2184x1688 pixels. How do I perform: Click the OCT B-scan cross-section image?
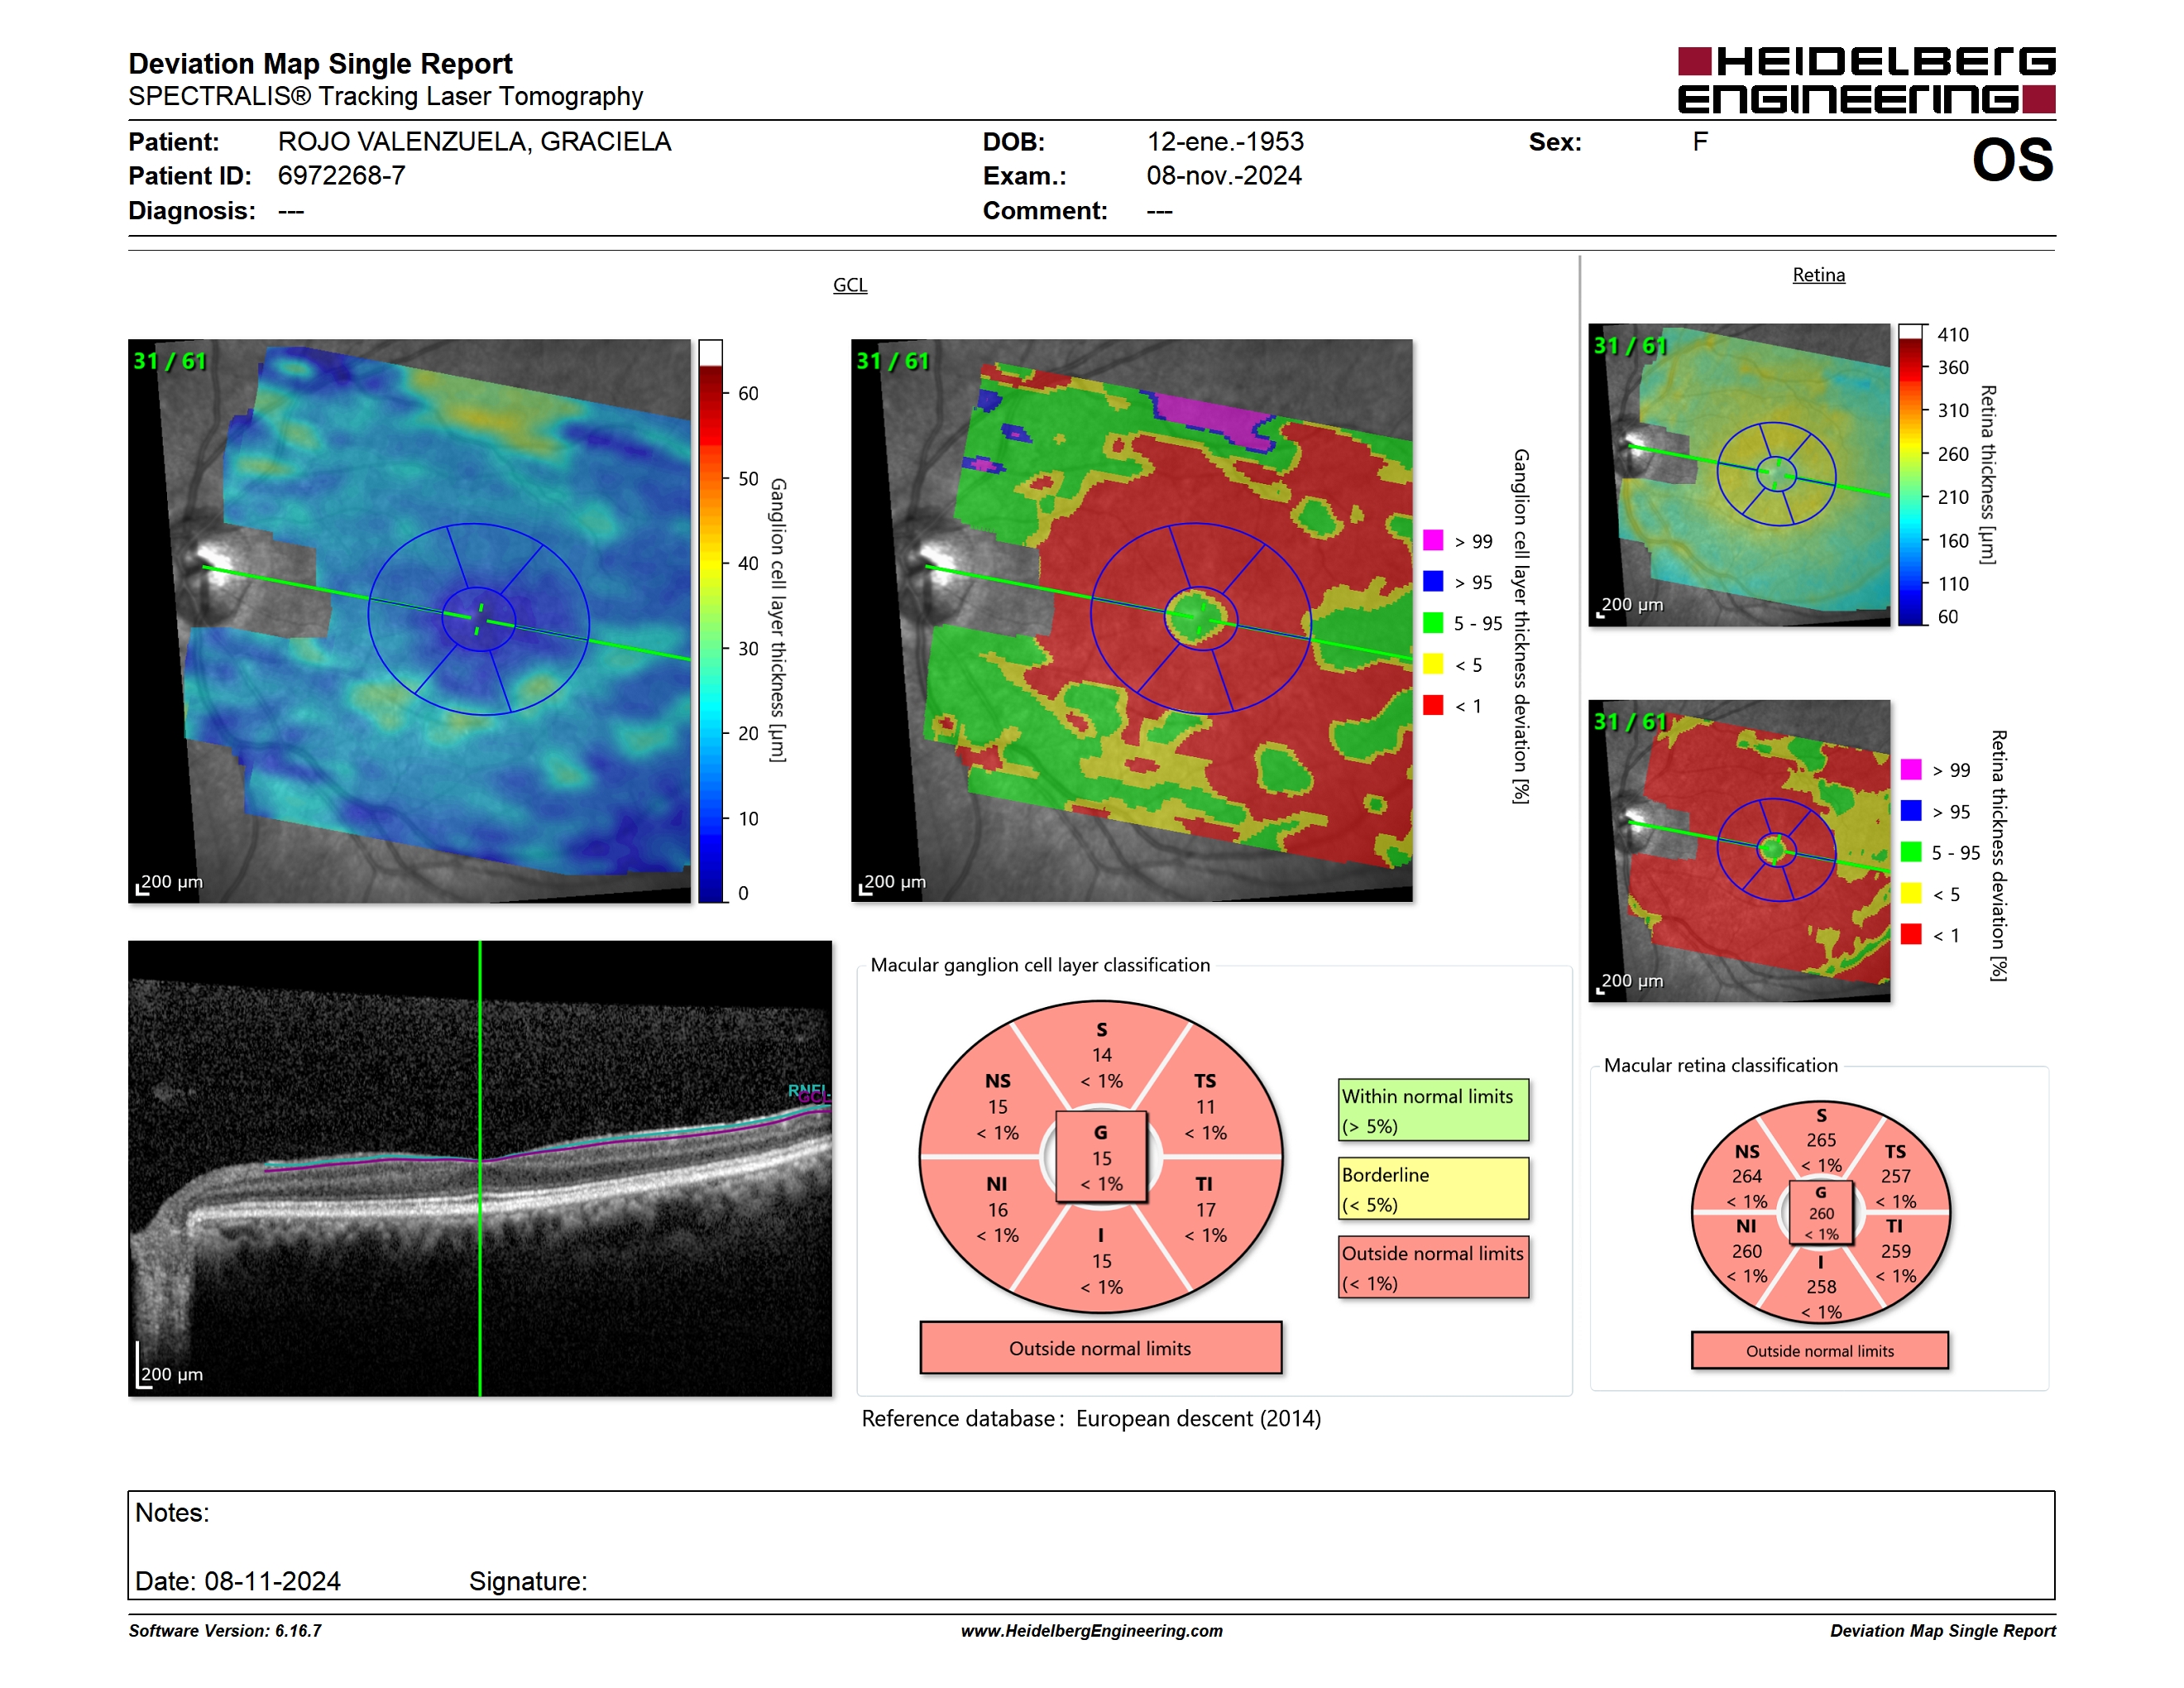tap(480, 1168)
